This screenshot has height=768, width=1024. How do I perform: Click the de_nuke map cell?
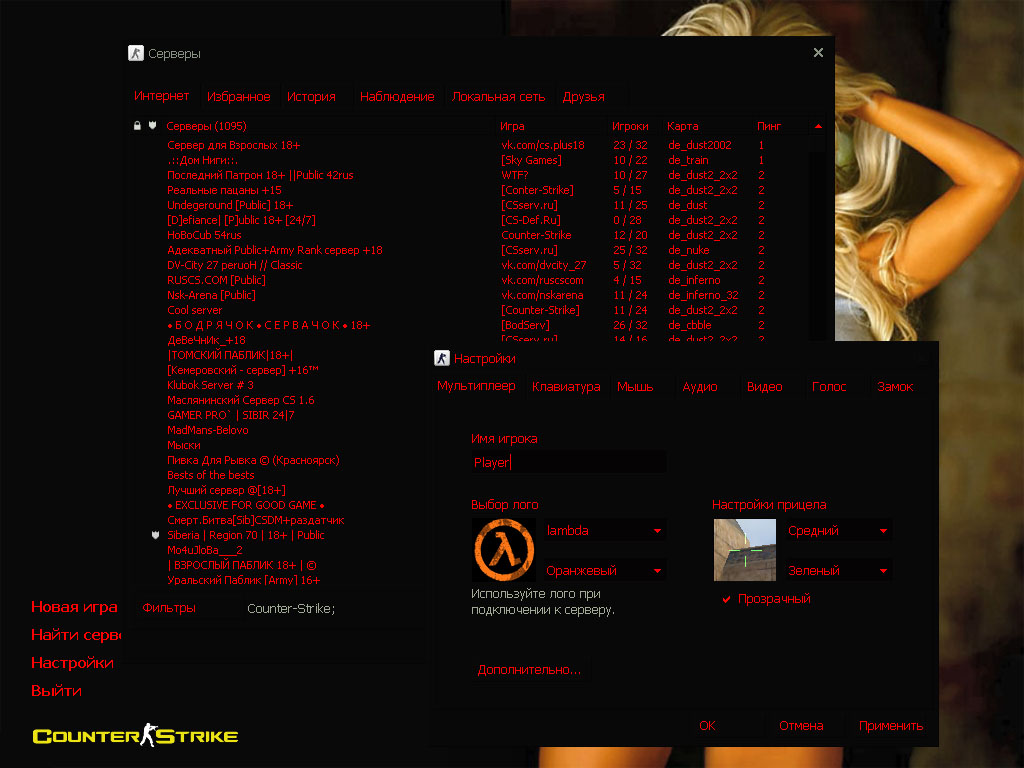point(688,250)
